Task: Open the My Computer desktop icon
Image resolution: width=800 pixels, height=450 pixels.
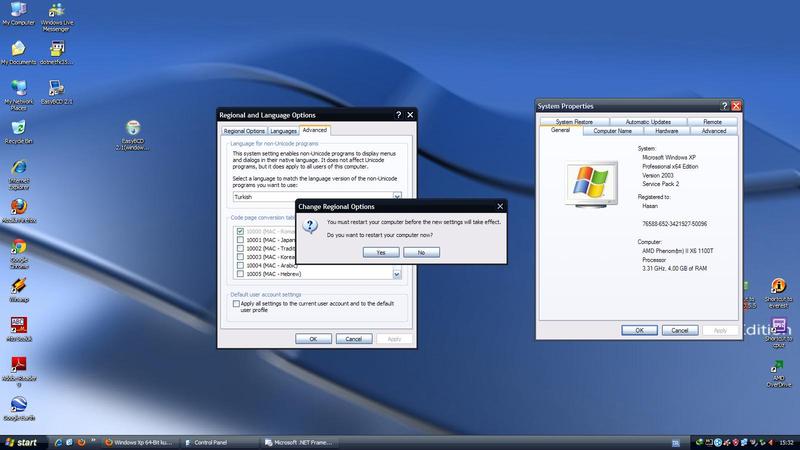Action: 18,10
